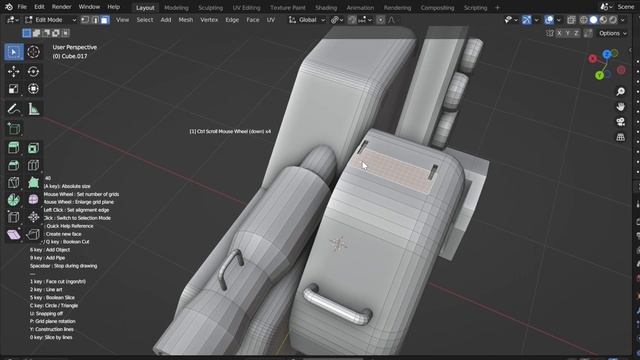Toggle viewport overlays

tap(549, 20)
